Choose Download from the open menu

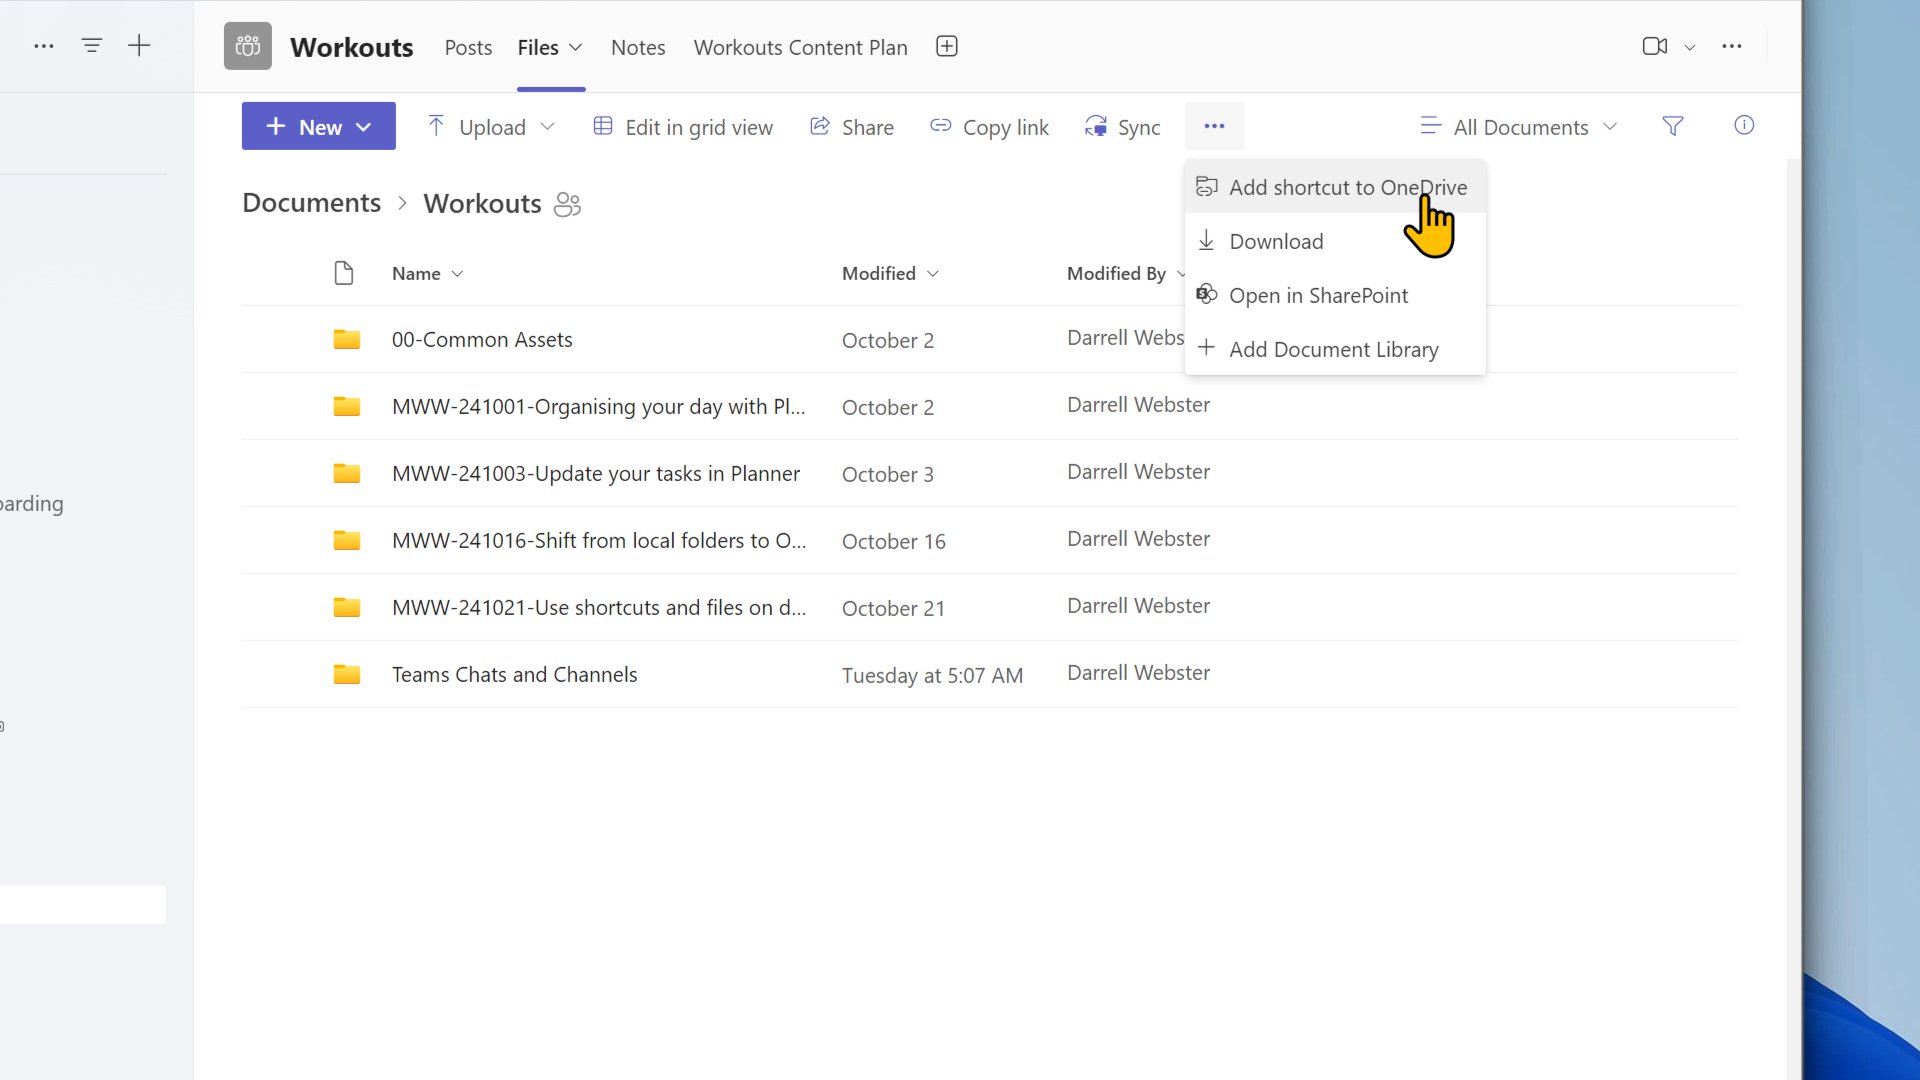pos(1277,241)
